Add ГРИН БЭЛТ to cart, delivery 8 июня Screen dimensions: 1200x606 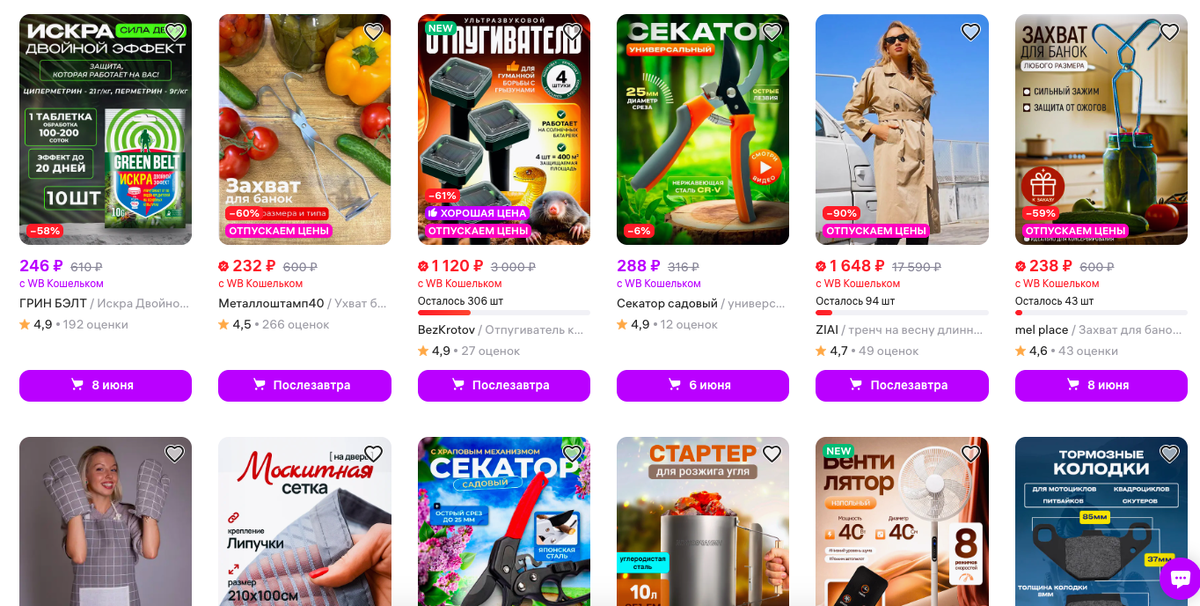tap(105, 385)
